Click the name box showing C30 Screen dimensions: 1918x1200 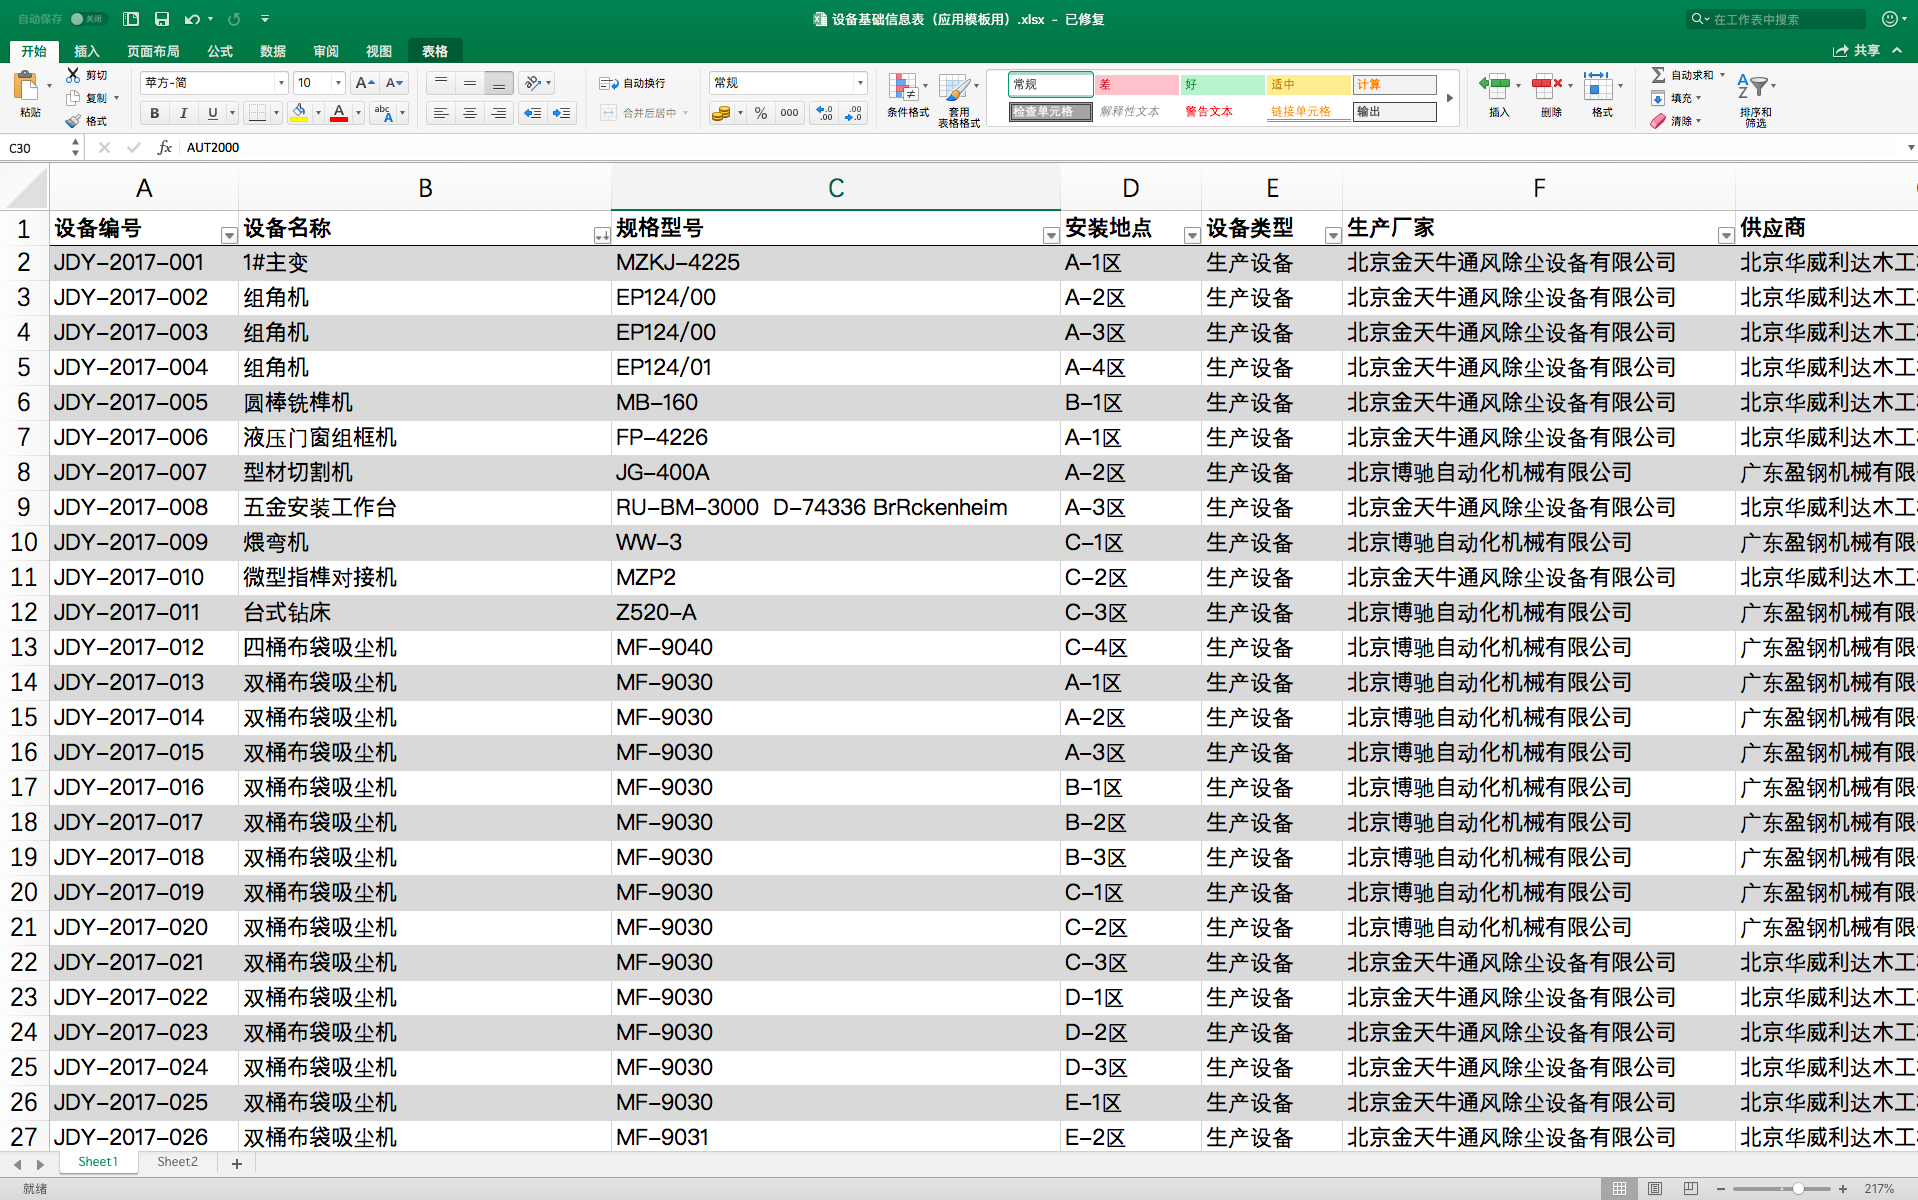(36, 147)
